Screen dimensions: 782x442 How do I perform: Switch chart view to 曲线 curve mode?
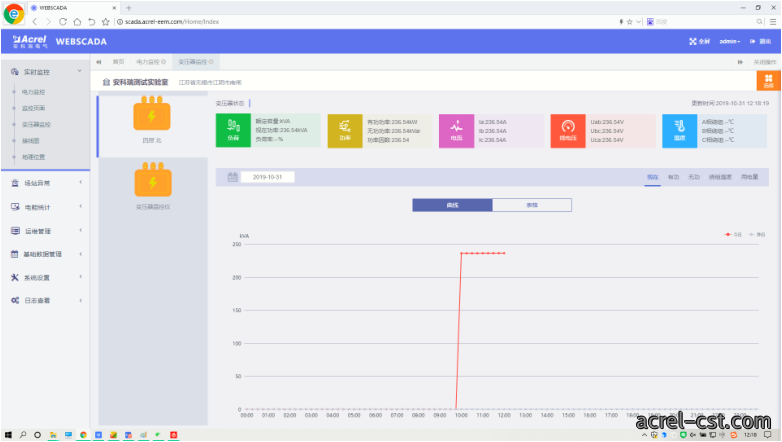tap(452, 205)
